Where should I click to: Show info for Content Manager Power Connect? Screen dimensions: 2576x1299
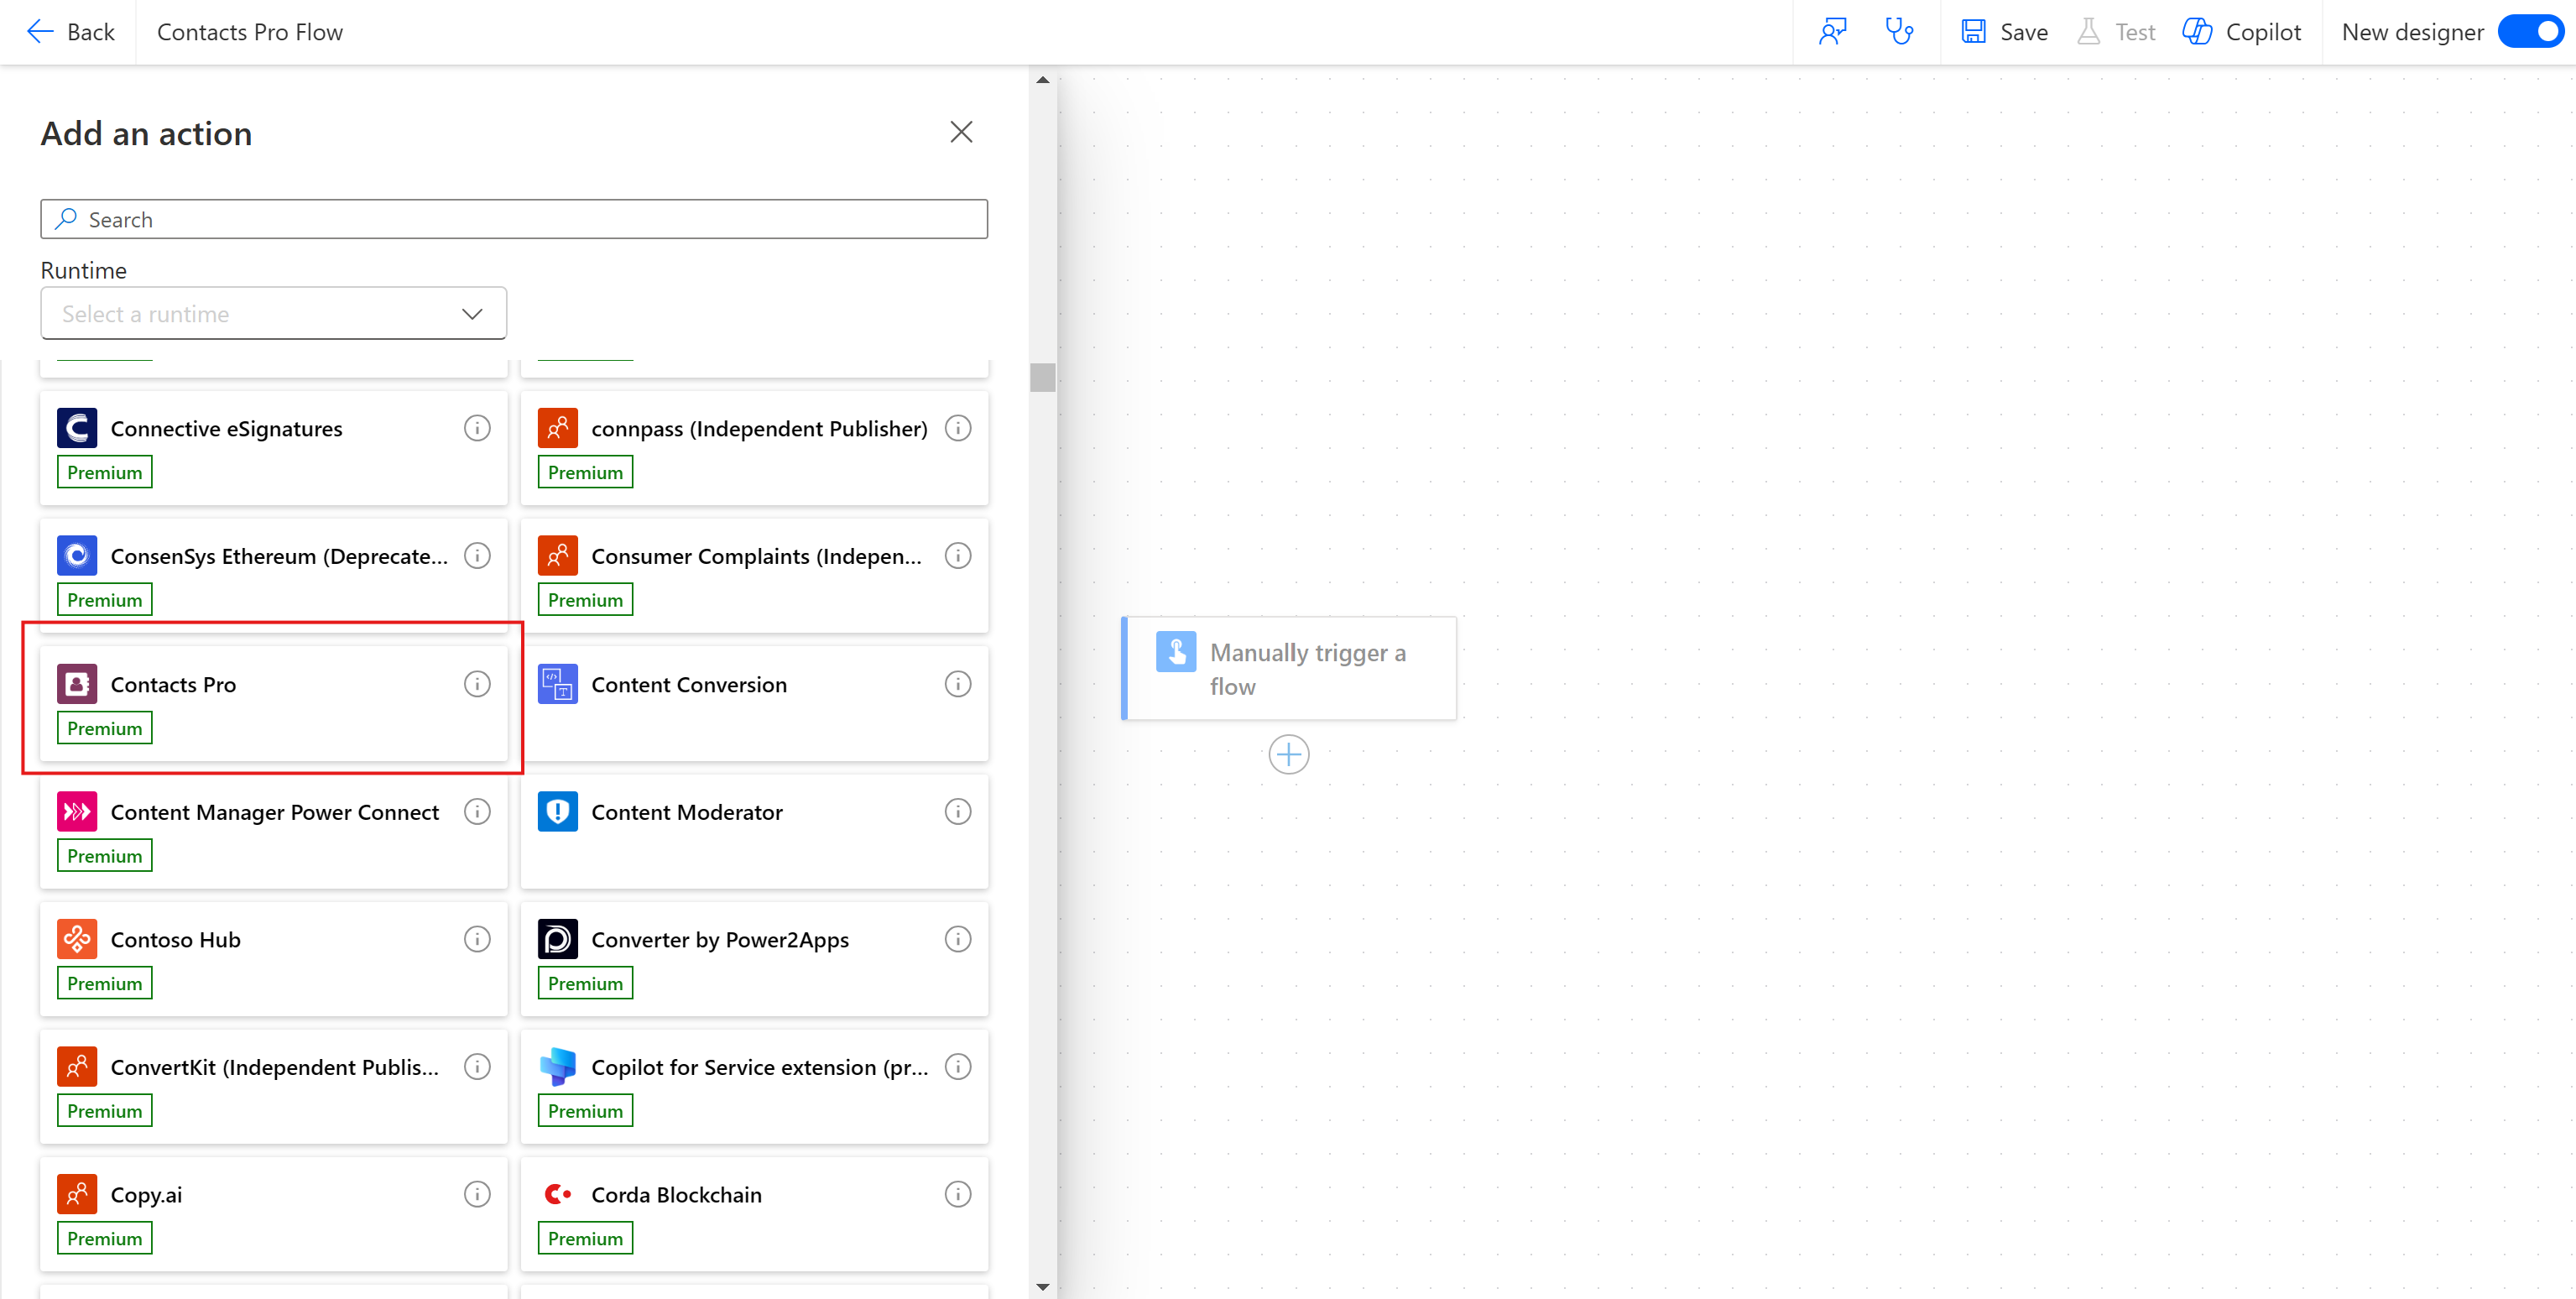tap(477, 811)
